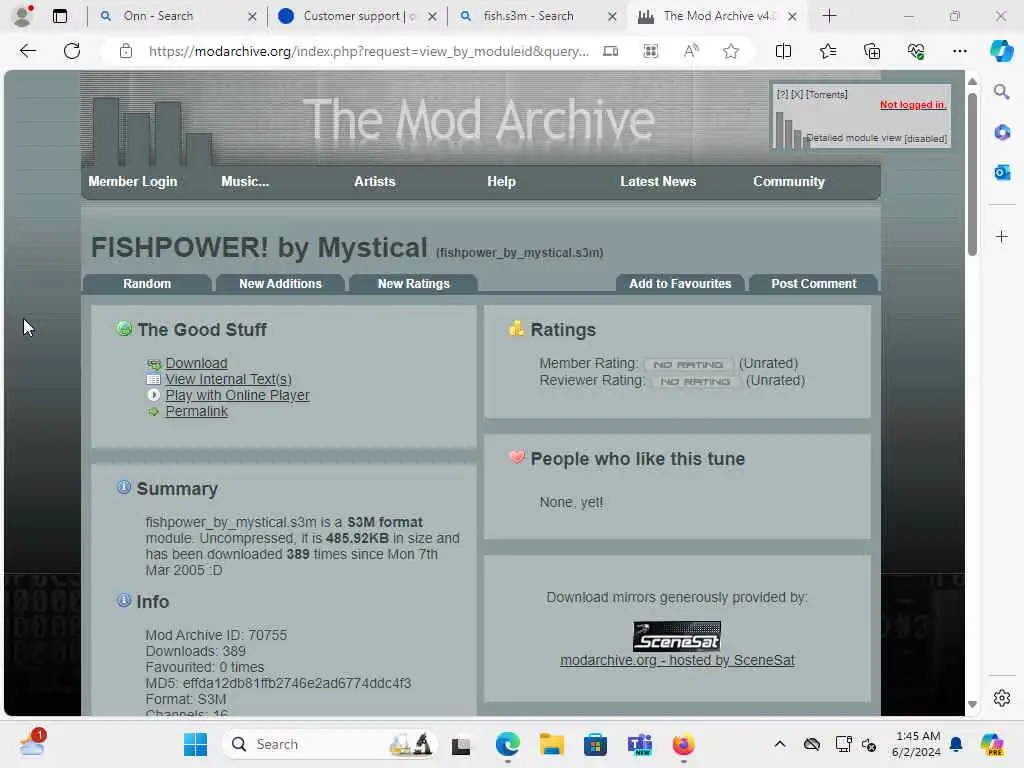
Task: Open modarchive.org hosted by SceneSat link
Action: [677, 660]
